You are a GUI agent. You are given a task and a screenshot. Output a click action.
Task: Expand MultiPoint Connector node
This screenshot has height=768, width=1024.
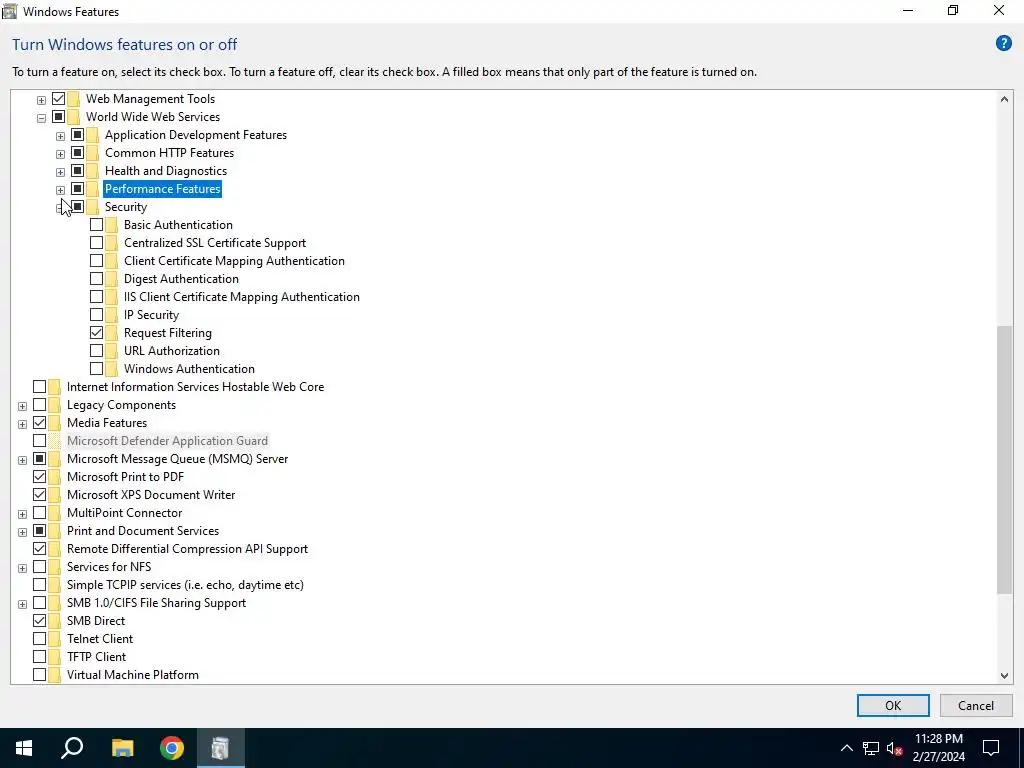22,514
